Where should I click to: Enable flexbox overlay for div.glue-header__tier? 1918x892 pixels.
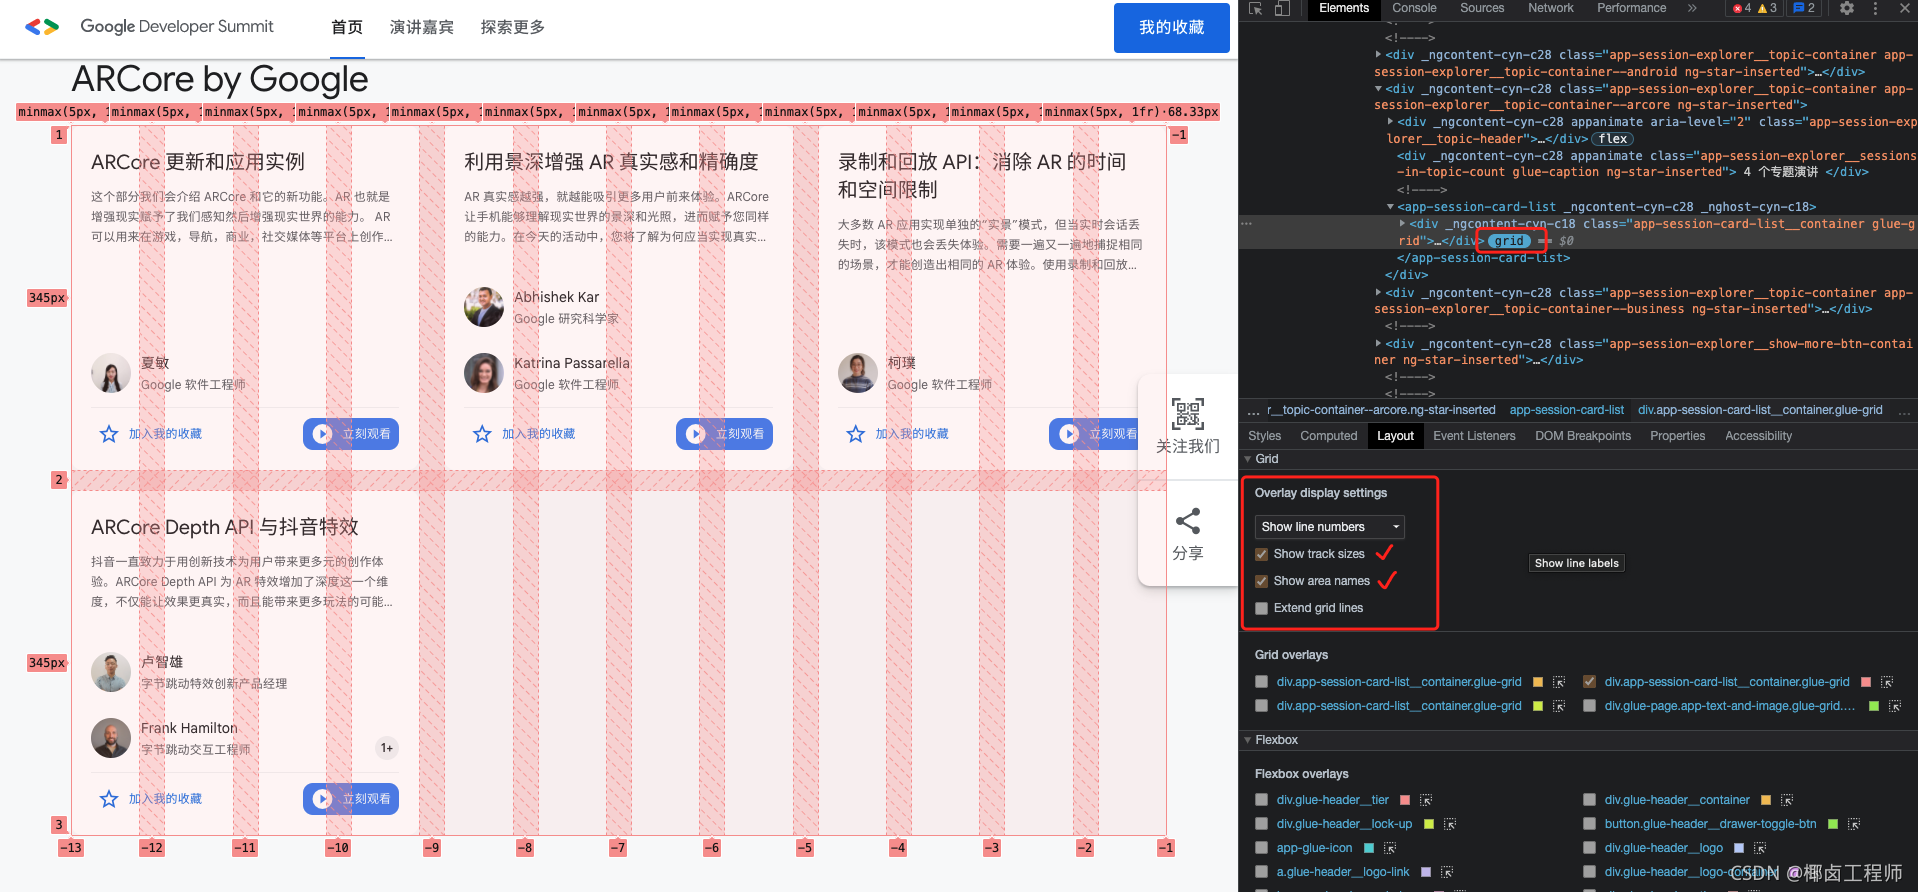pyautogui.click(x=1261, y=800)
